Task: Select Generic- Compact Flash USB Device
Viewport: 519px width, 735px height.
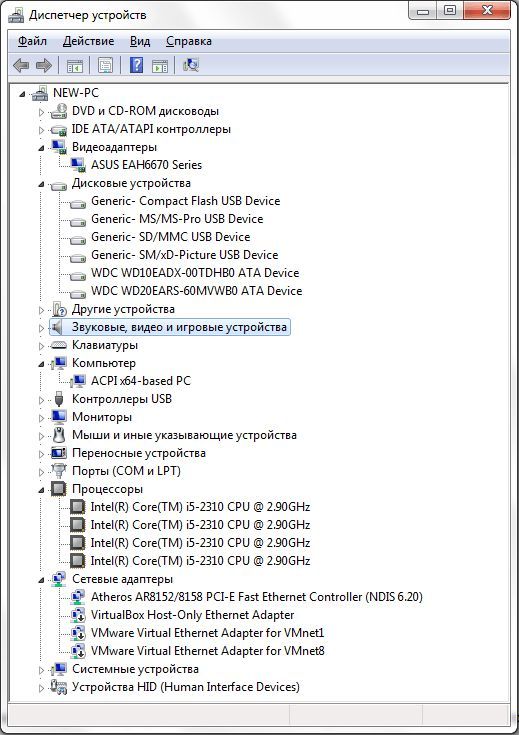Action: (x=185, y=201)
